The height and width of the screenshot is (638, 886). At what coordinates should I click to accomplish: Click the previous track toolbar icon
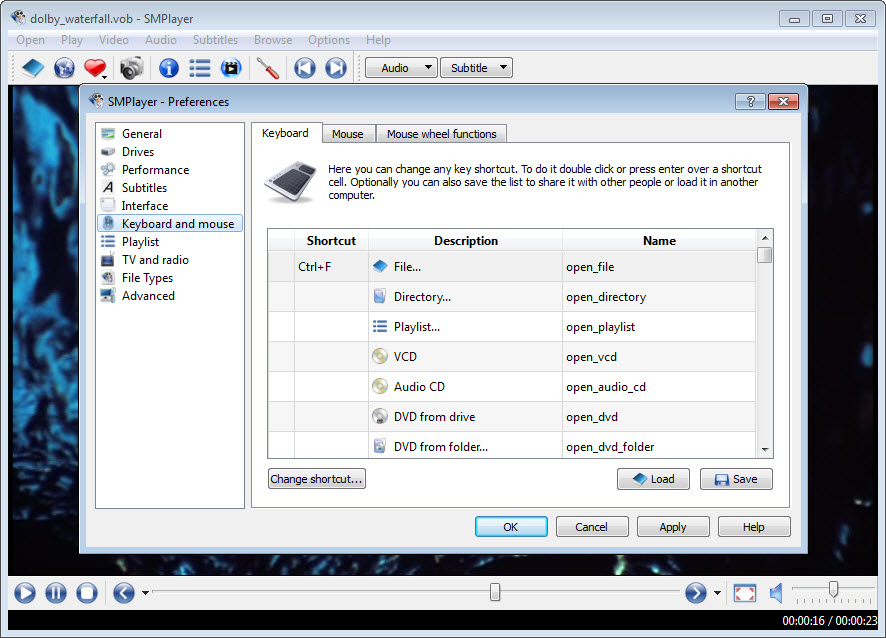click(305, 68)
